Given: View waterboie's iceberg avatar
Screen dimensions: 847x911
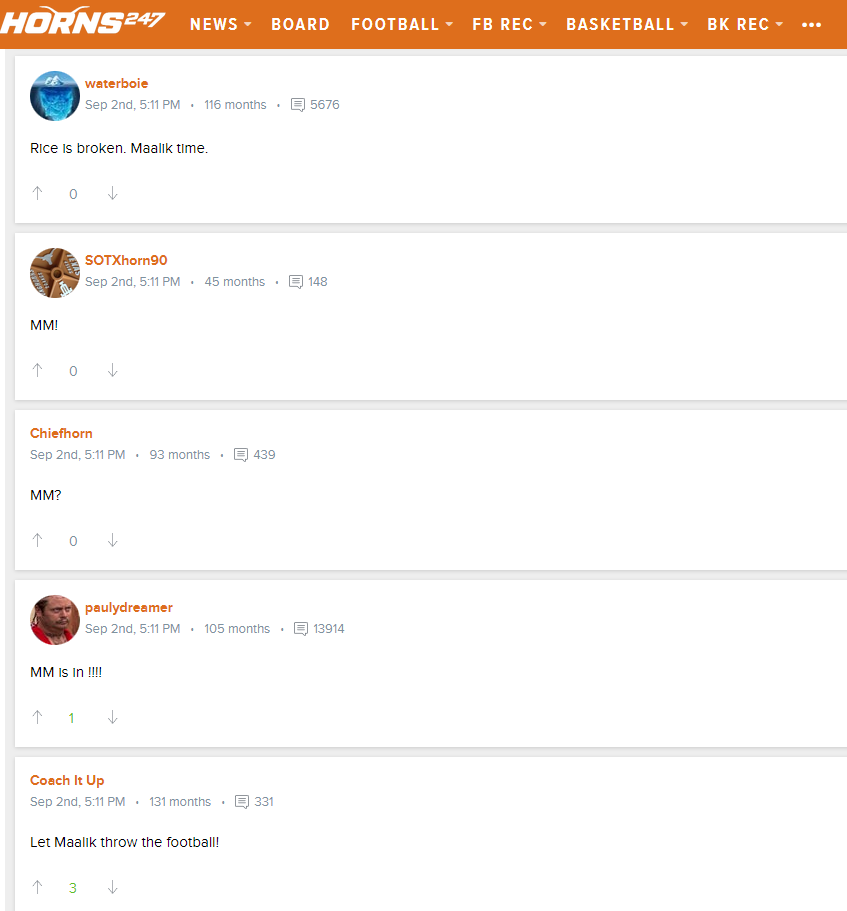Looking at the screenshot, I should click(55, 96).
